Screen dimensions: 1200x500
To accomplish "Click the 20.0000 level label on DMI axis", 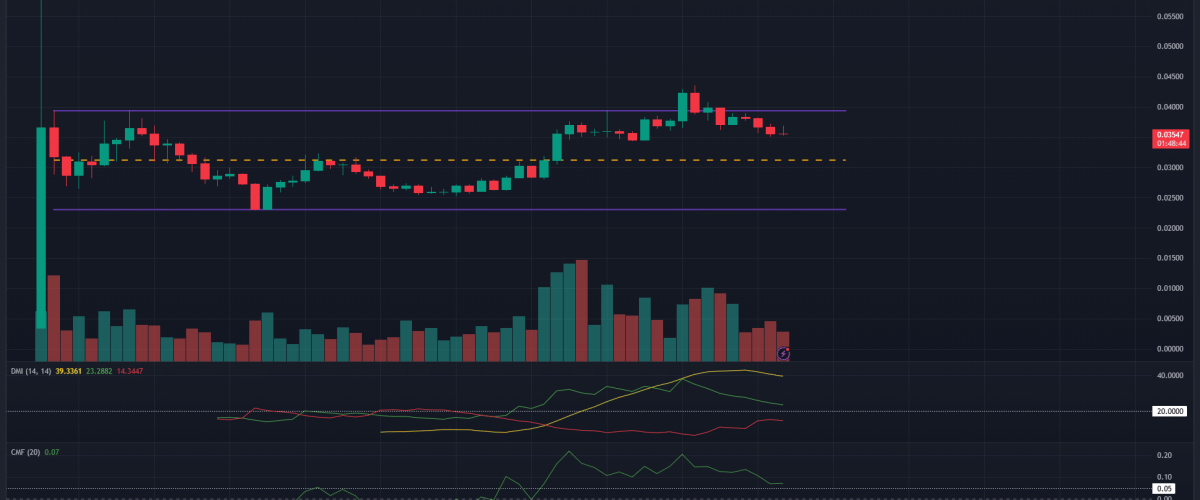I will tap(1169, 410).
